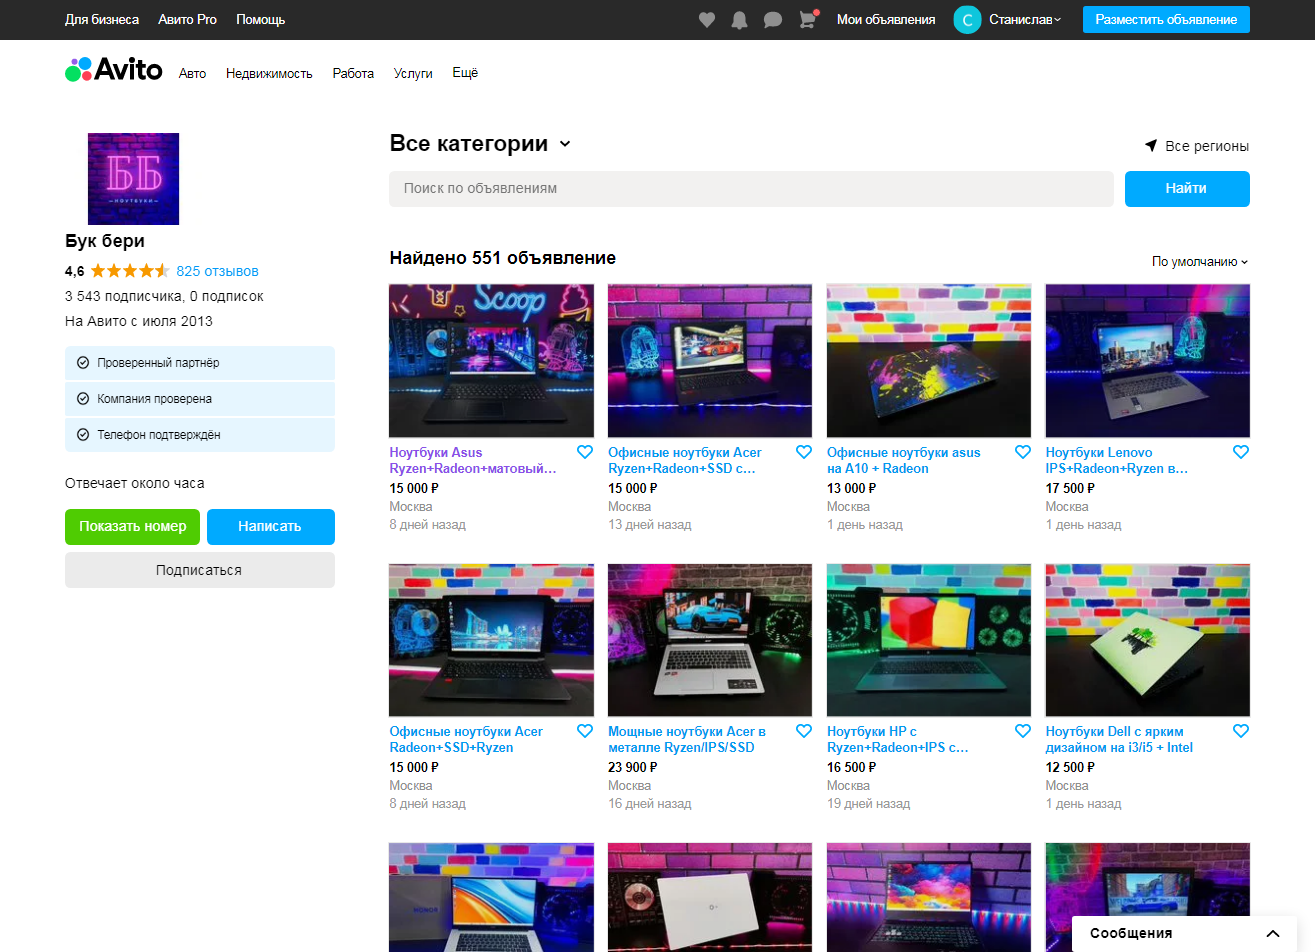Viewport: 1315px width, 952px height.
Task: Click the Бук бери seller name
Action: [x=105, y=241]
